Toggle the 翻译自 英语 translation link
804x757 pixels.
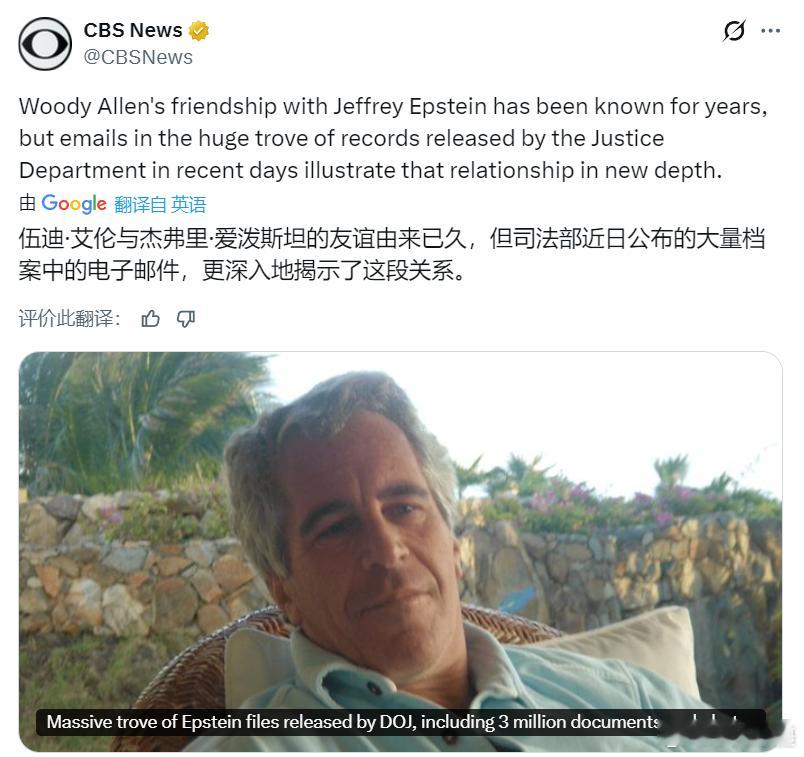(x=160, y=205)
